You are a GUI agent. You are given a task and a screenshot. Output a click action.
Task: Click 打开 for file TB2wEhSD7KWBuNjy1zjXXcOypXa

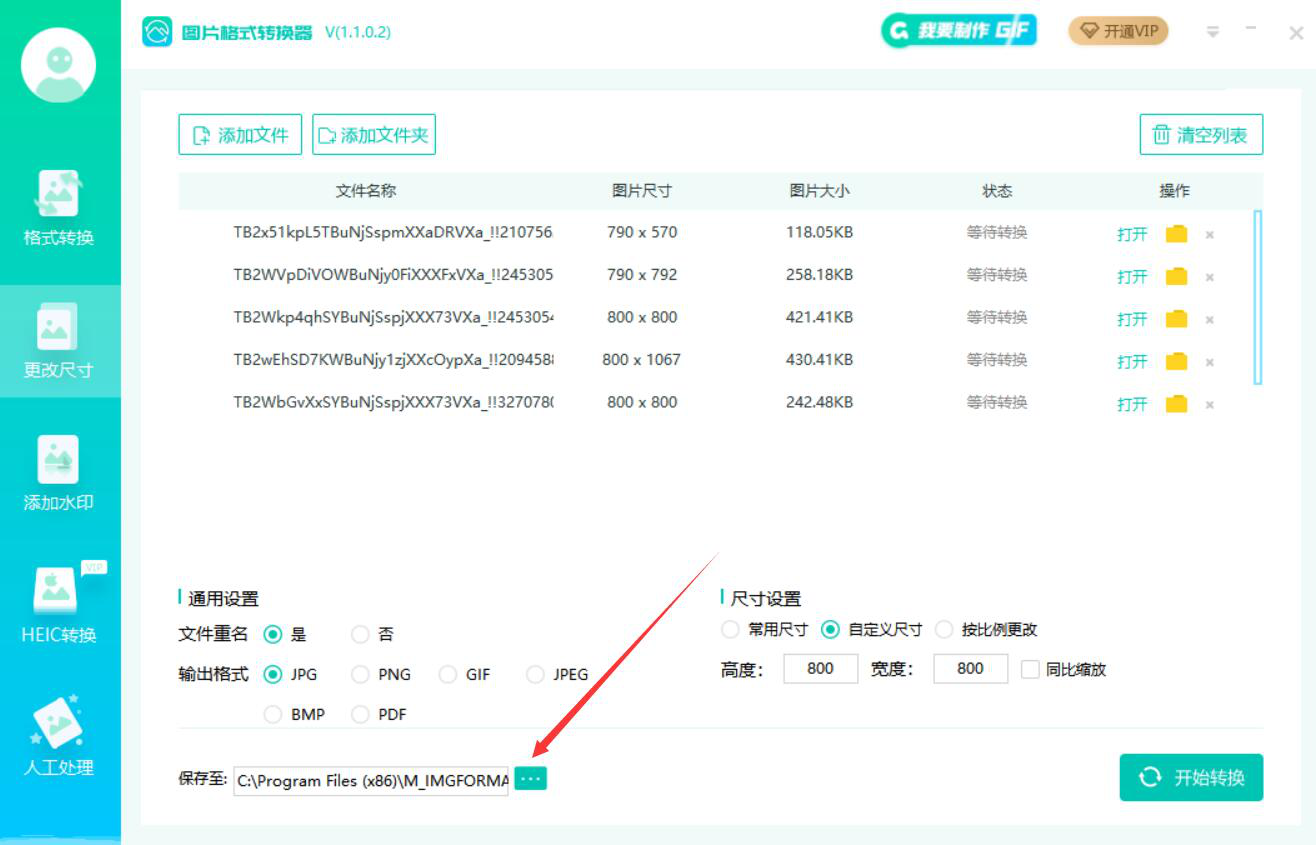pos(1132,362)
